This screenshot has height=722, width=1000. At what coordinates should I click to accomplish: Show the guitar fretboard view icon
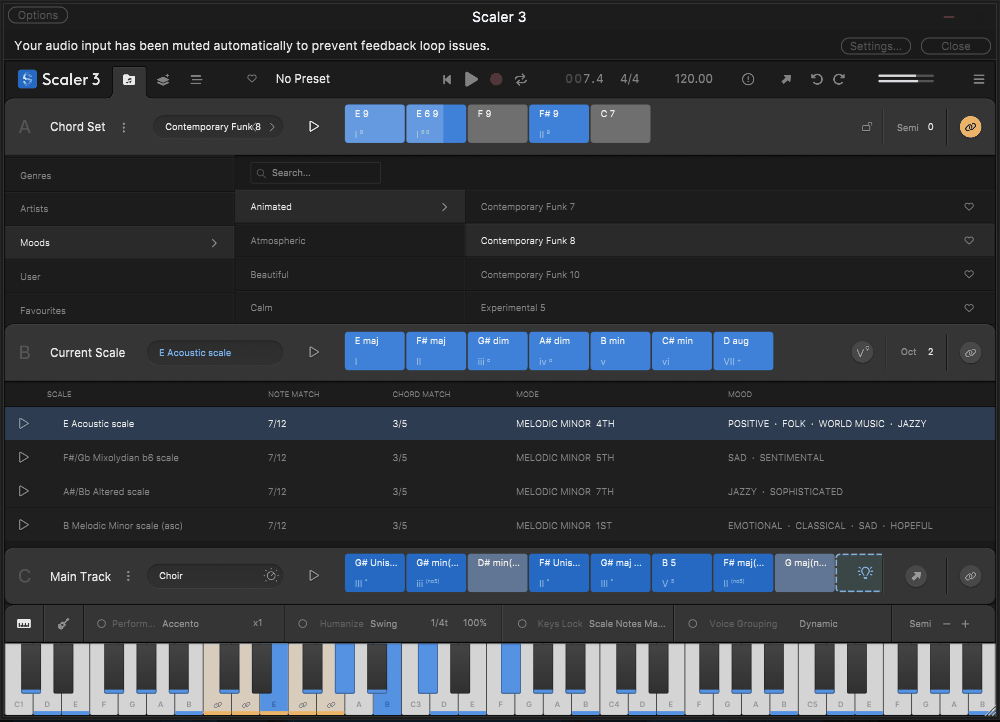(63, 624)
